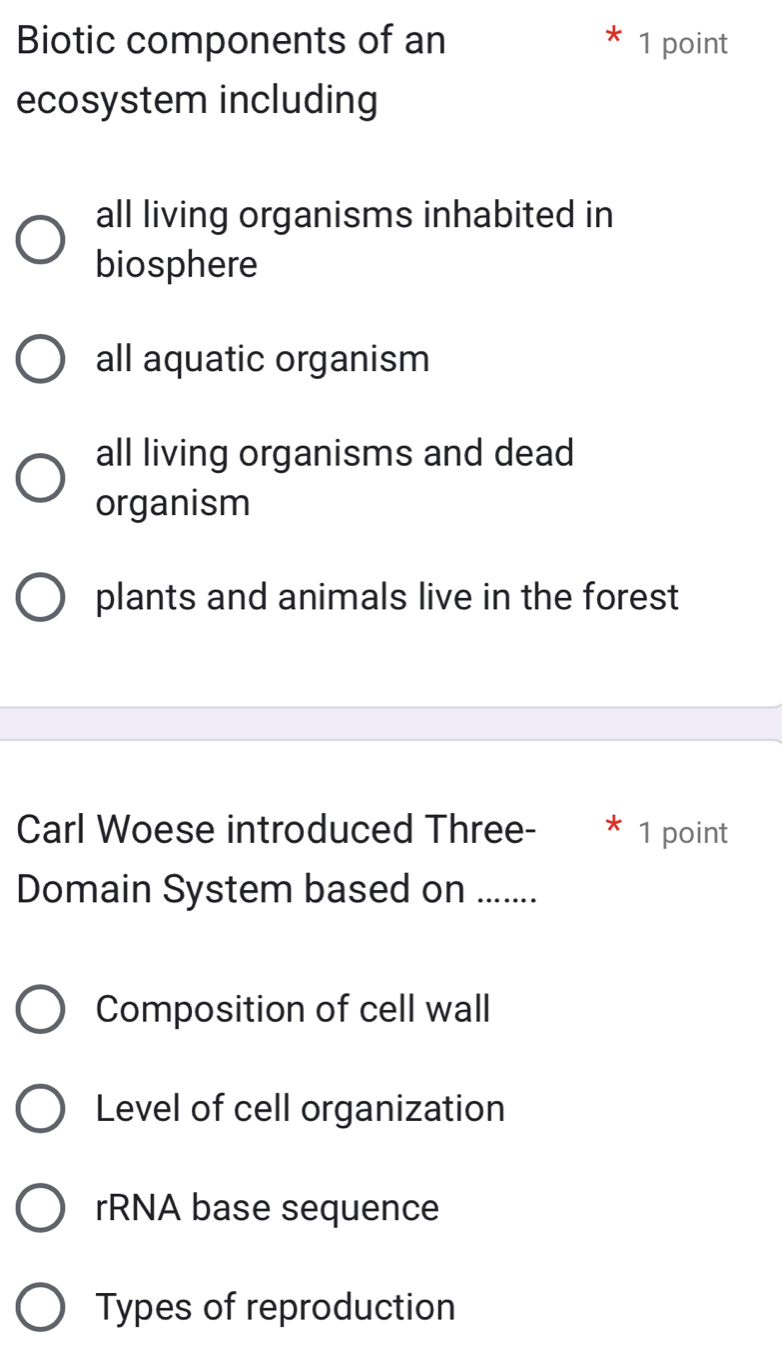
Task: Click the circle next to 'Composition of cell wall'
Action: pyautogui.click(x=41, y=1010)
